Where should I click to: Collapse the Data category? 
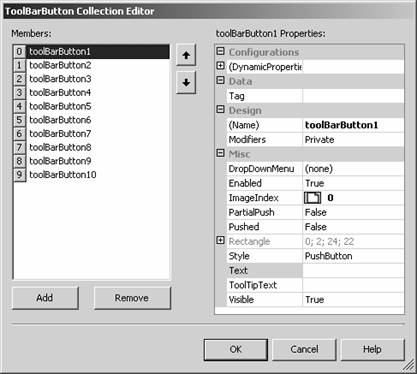220,80
